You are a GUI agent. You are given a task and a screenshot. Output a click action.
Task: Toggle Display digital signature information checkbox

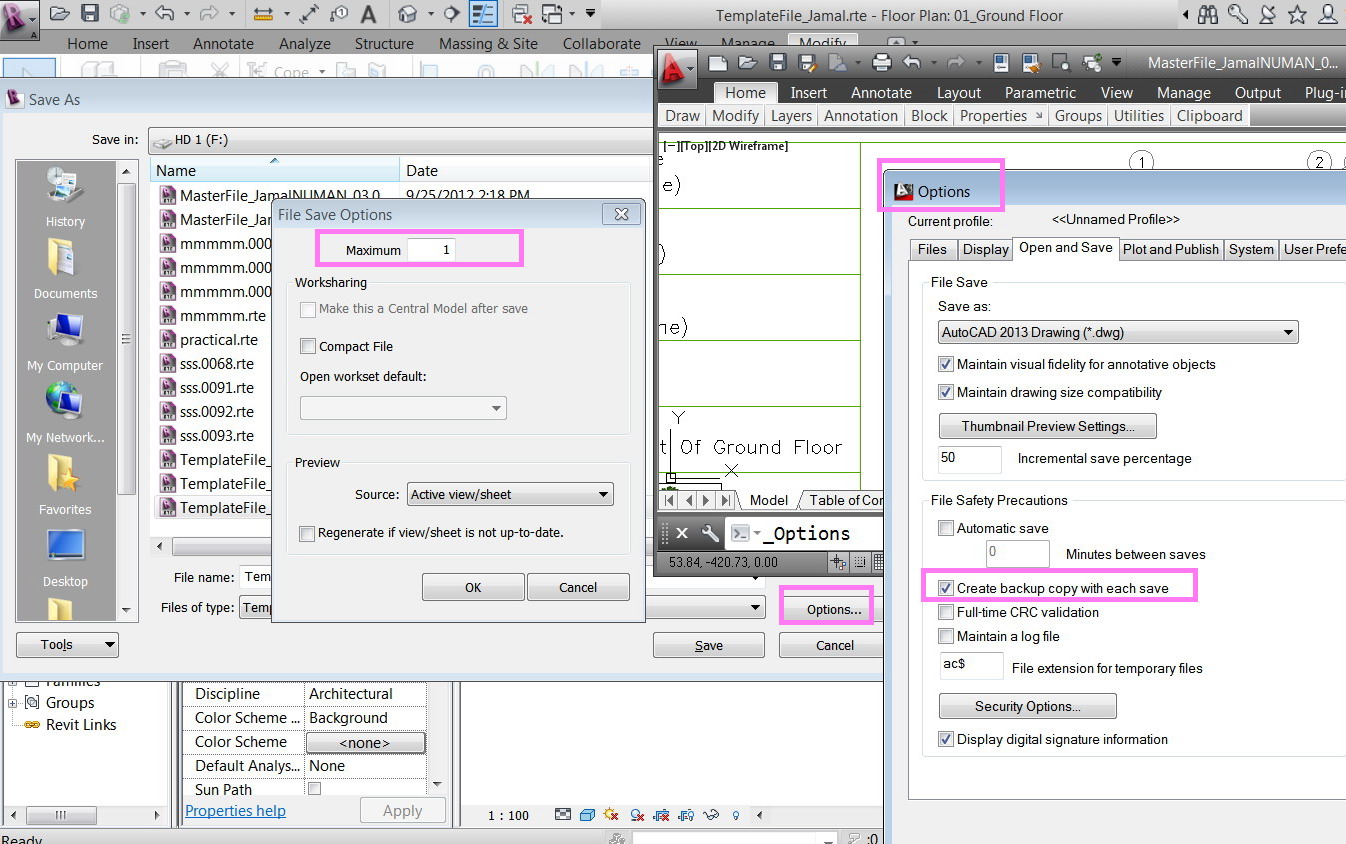(x=946, y=739)
